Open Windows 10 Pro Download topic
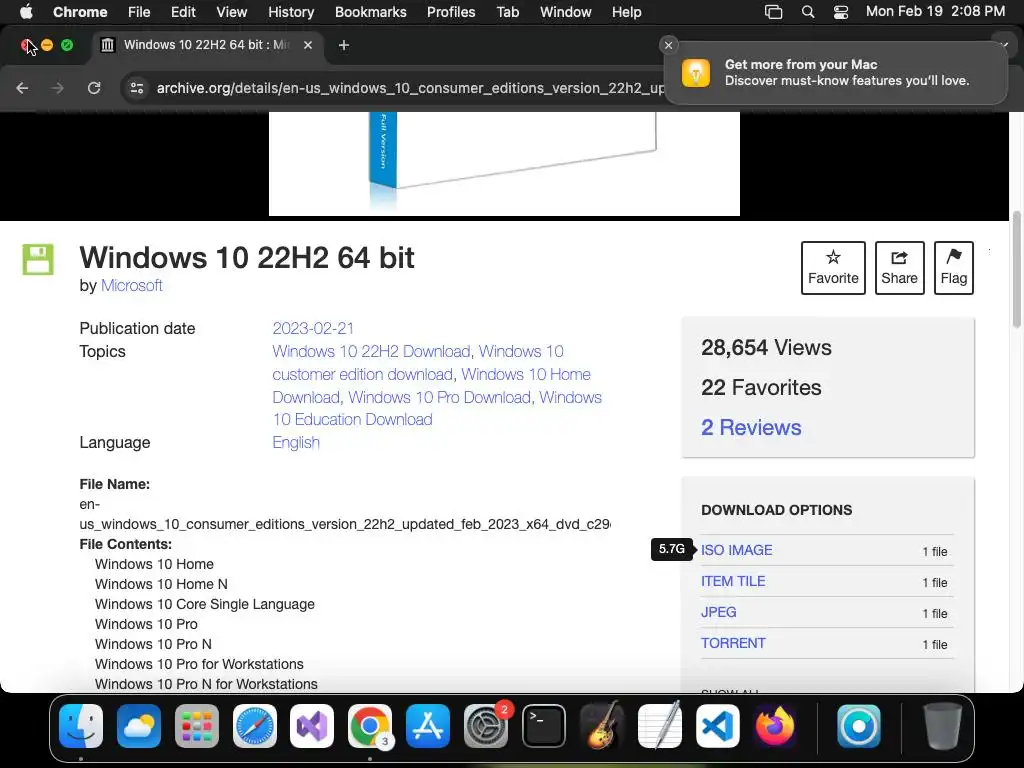1024x768 pixels. 440,397
